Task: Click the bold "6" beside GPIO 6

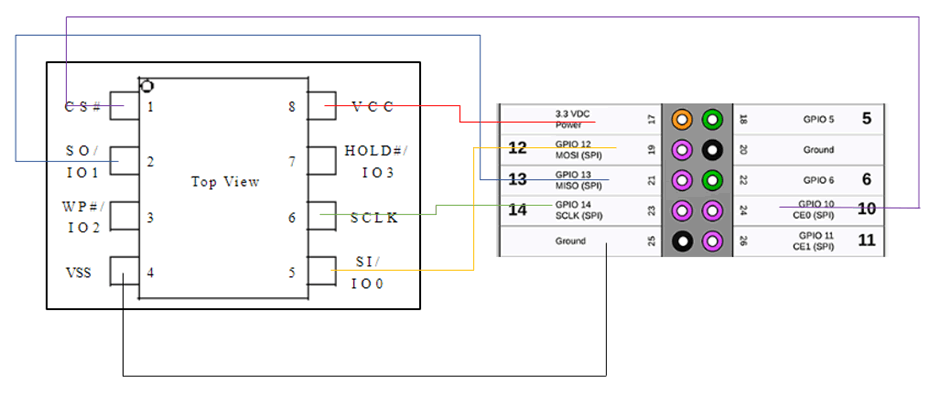Action: 866,179
